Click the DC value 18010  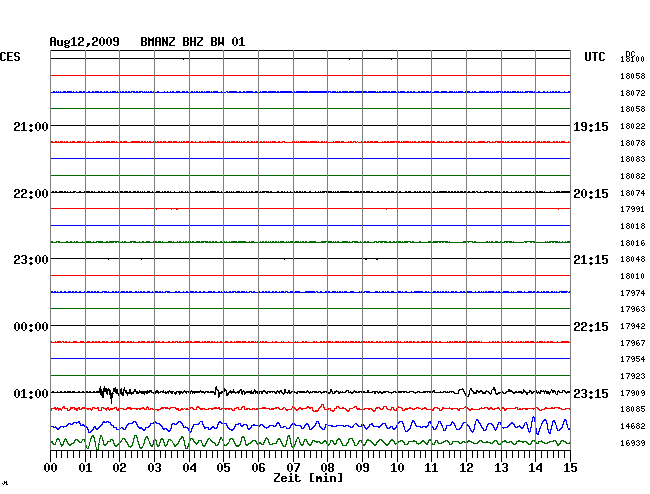pyautogui.click(x=633, y=276)
